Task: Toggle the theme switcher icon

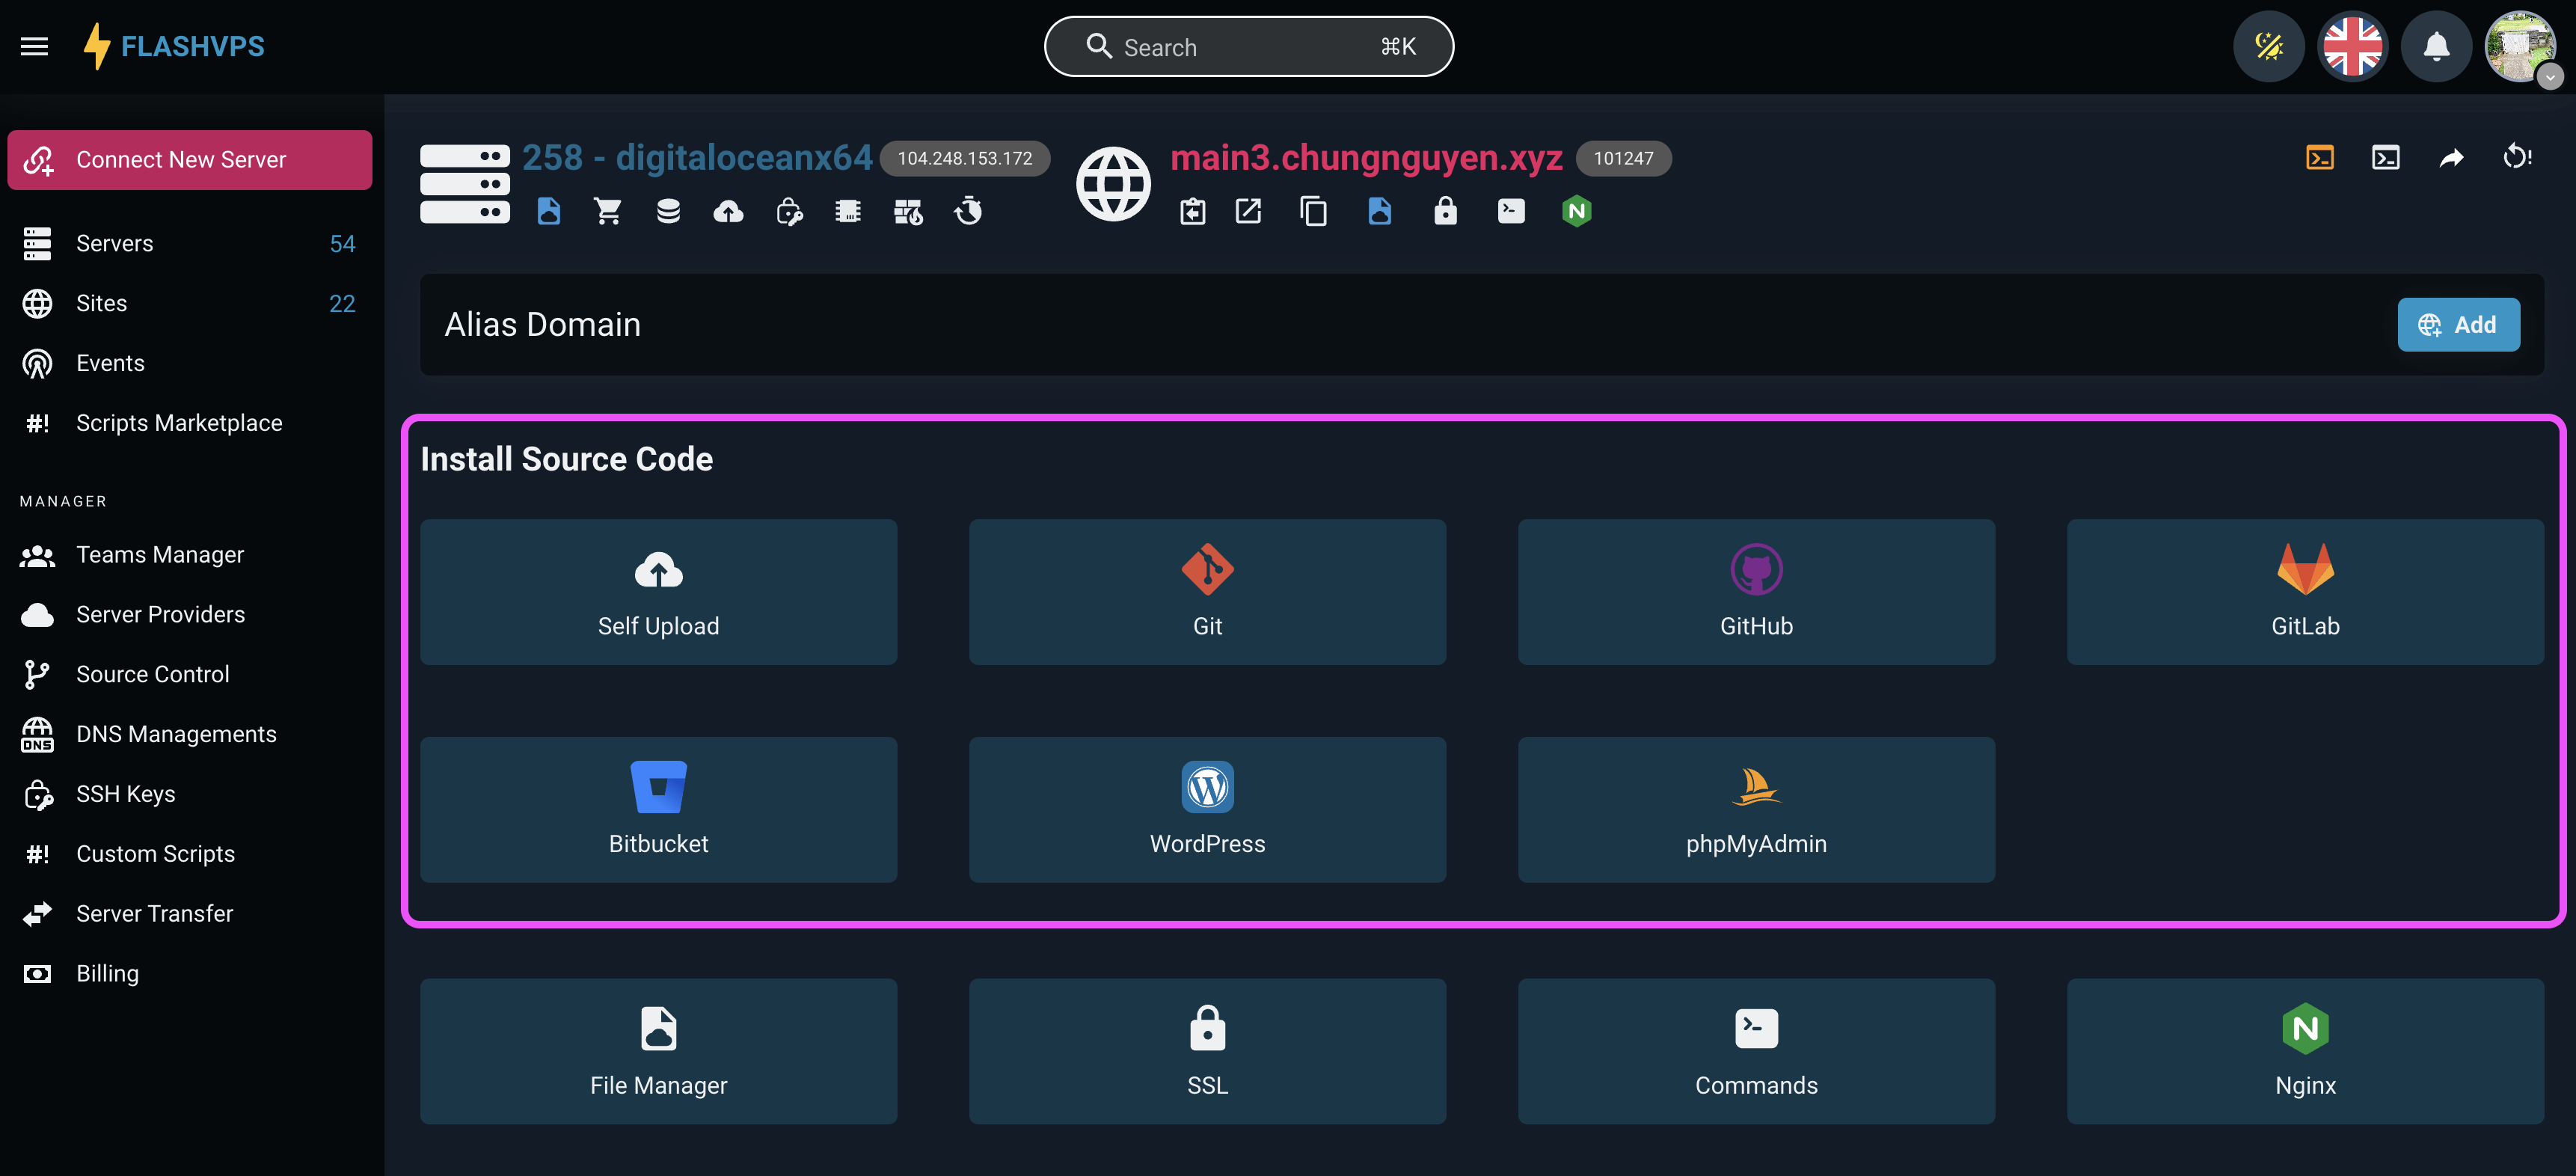Action: (x=2269, y=46)
